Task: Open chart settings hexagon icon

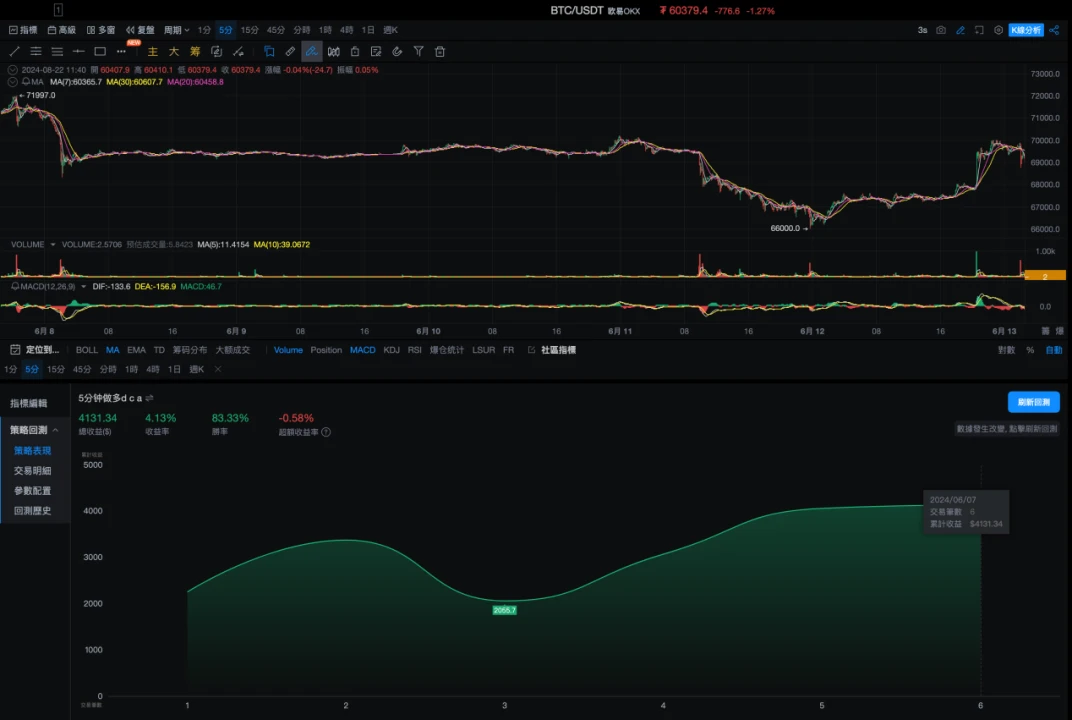Action: (x=998, y=30)
